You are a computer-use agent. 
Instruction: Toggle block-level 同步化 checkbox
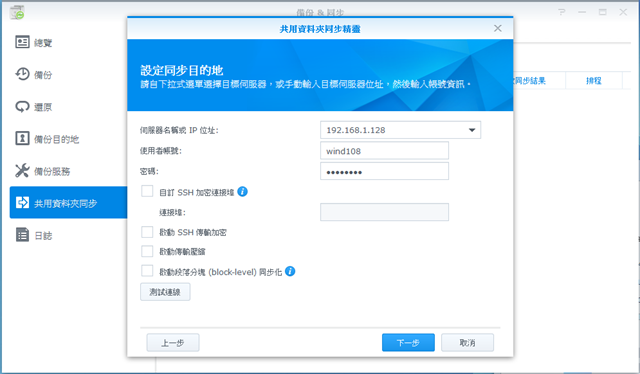pyautogui.click(x=147, y=271)
